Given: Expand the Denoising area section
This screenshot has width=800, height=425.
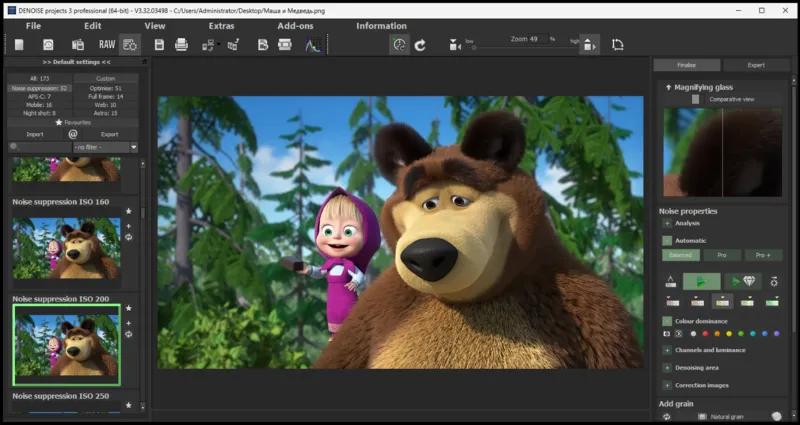Looking at the screenshot, I should pos(667,367).
